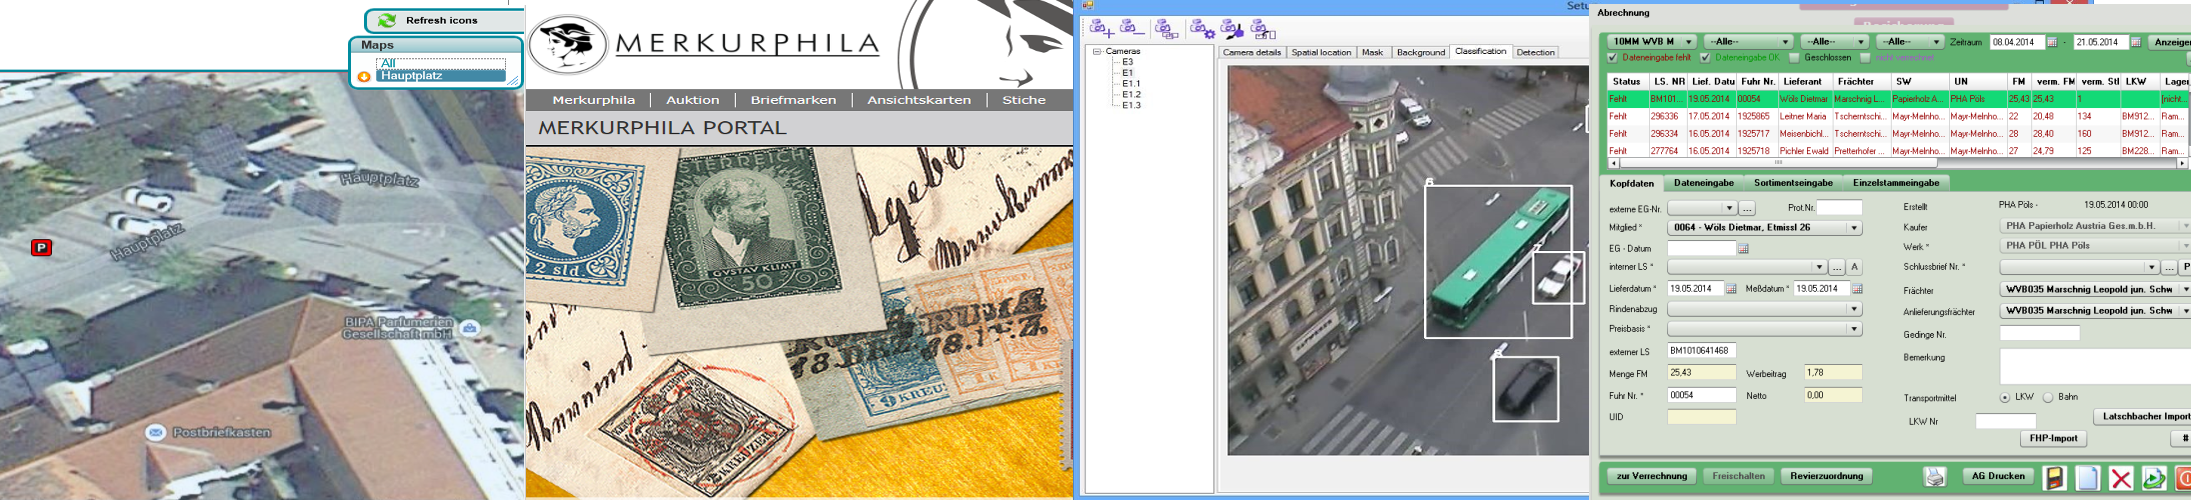The image size is (2191, 500).
Task: Open the Briefmarken menu on Merkurphila site
Action: point(793,100)
